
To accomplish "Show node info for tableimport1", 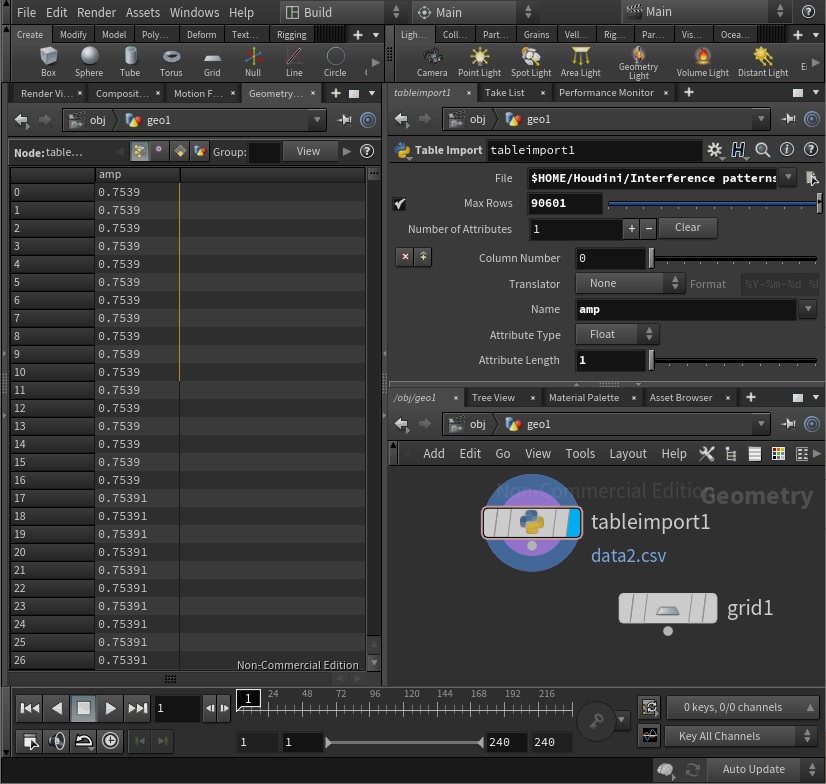I will pos(787,150).
